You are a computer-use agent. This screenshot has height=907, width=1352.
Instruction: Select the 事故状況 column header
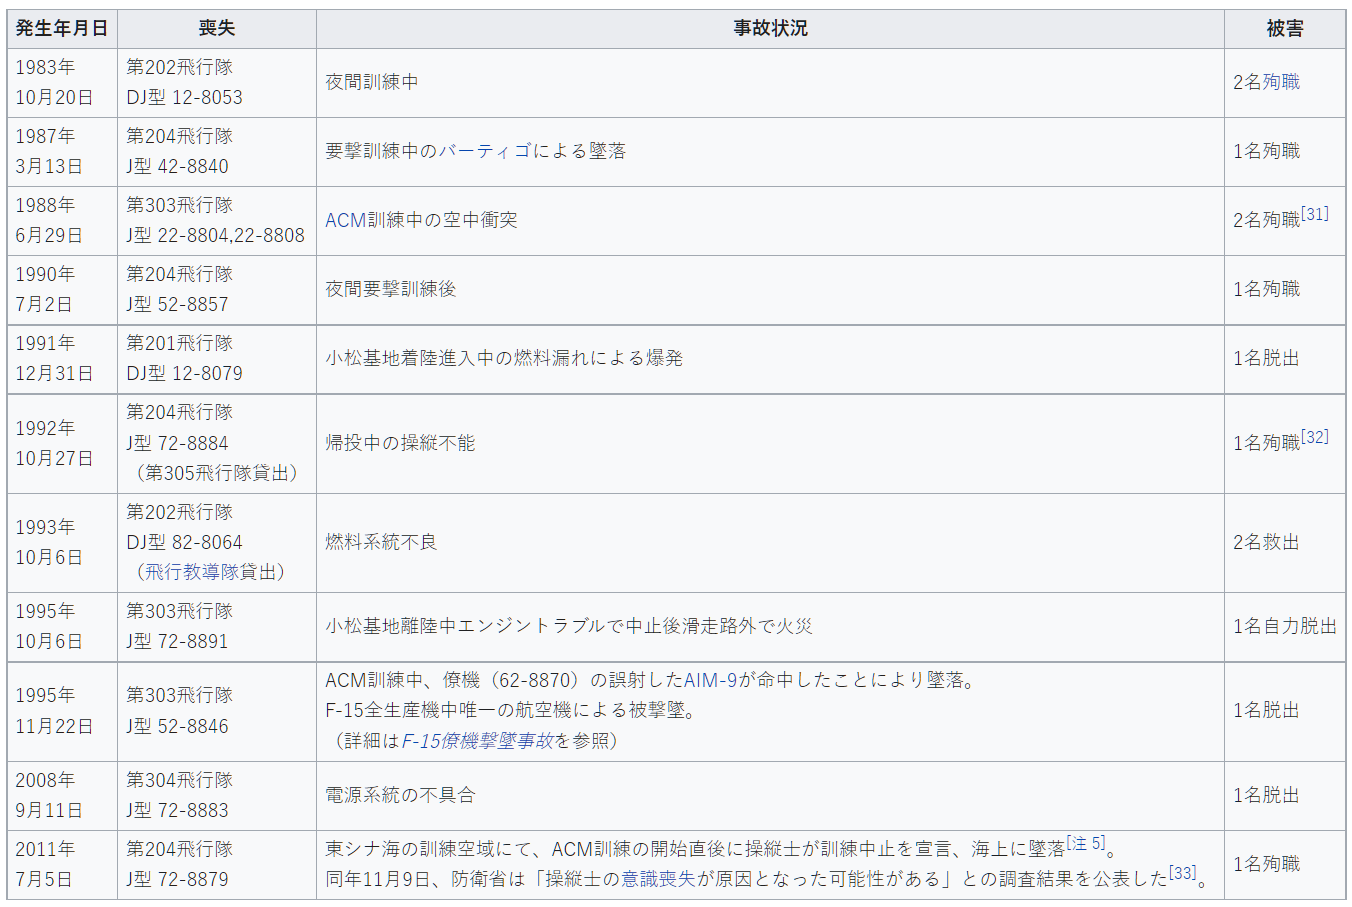(770, 29)
